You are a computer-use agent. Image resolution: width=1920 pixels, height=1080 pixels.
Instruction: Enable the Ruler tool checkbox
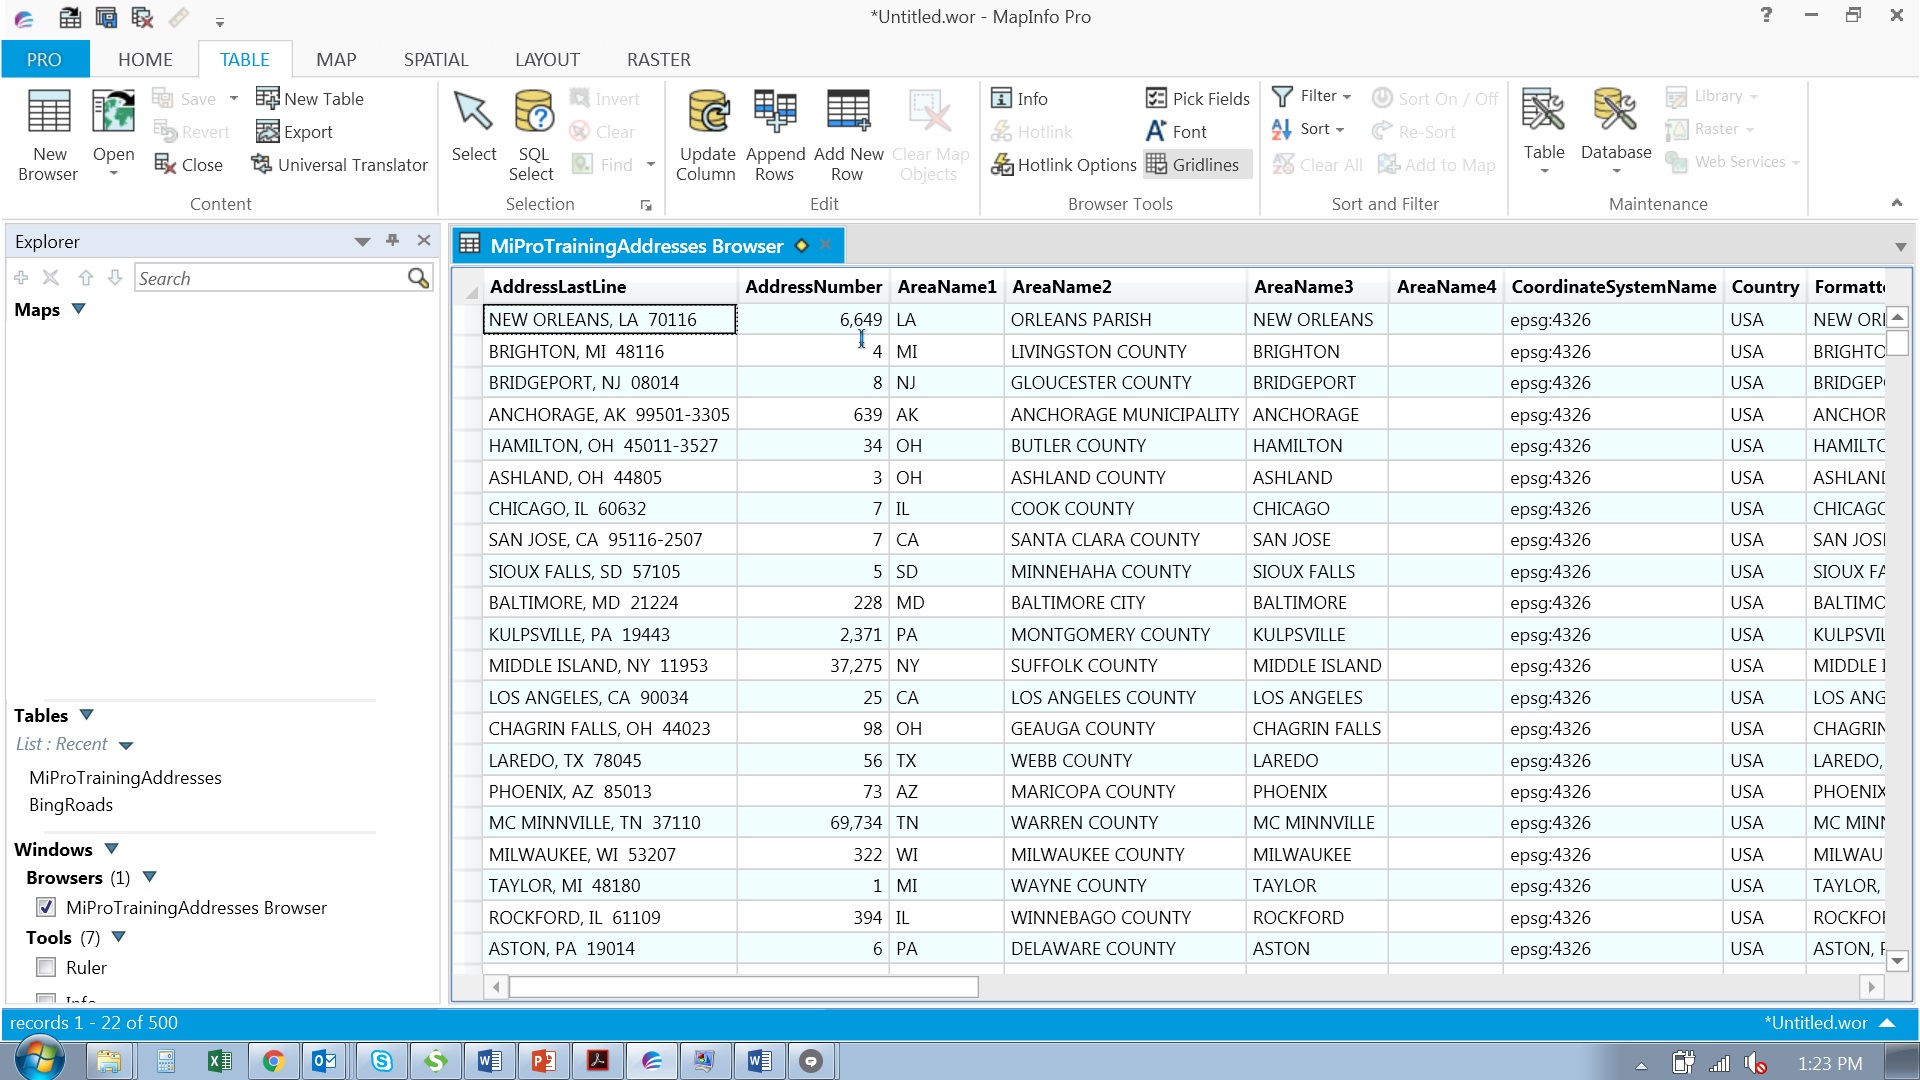pyautogui.click(x=46, y=967)
